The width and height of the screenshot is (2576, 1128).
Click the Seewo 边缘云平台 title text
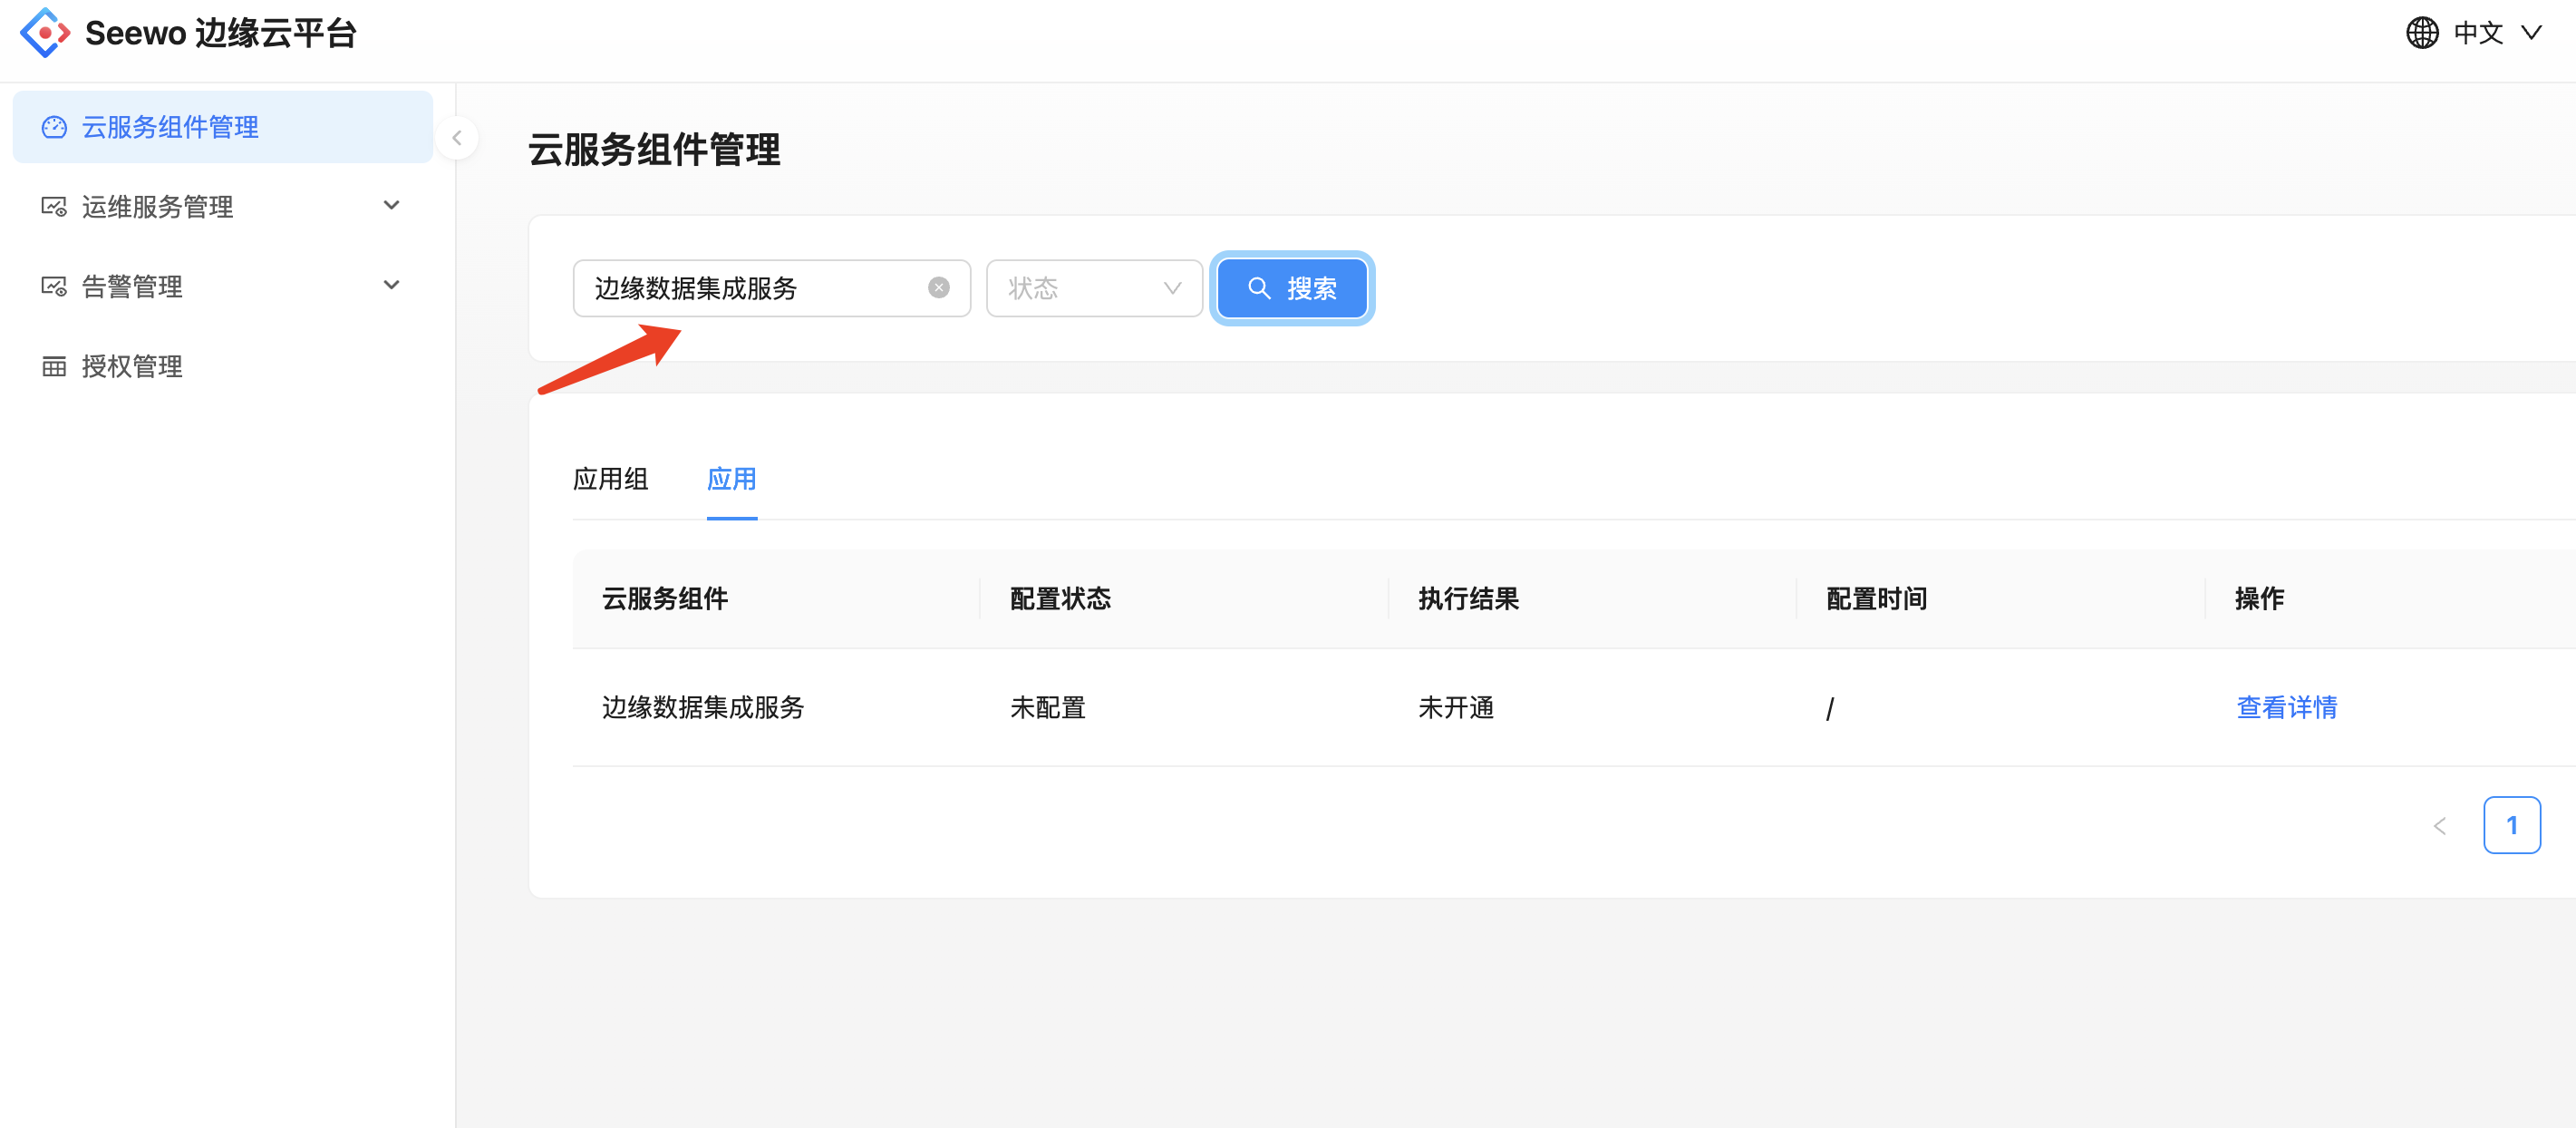[x=221, y=33]
